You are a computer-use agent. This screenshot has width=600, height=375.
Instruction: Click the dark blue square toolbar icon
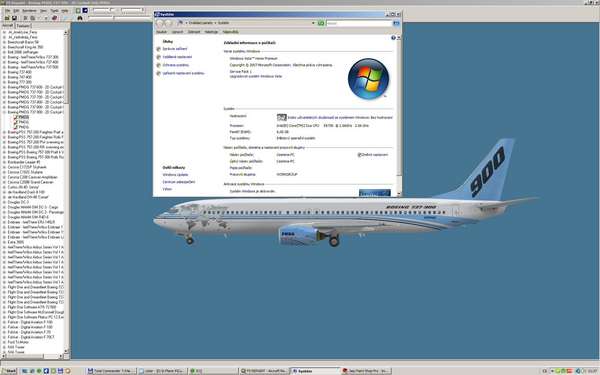85,10
